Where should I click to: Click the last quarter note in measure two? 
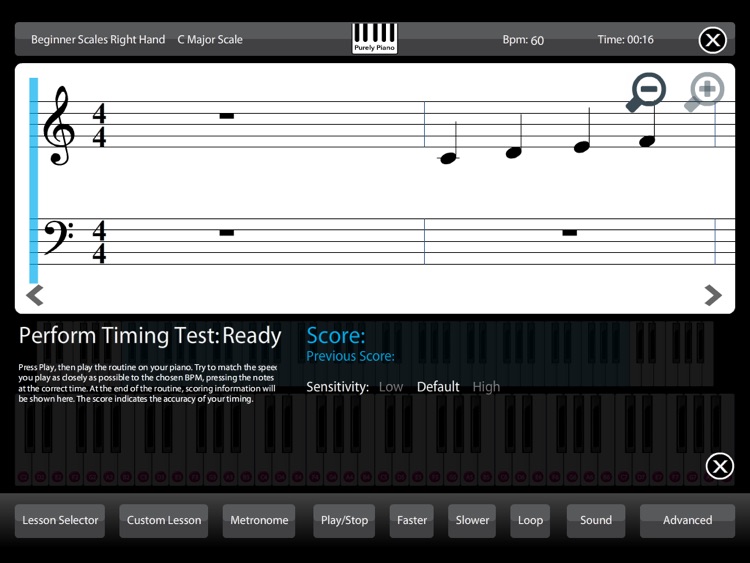[x=648, y=141]
